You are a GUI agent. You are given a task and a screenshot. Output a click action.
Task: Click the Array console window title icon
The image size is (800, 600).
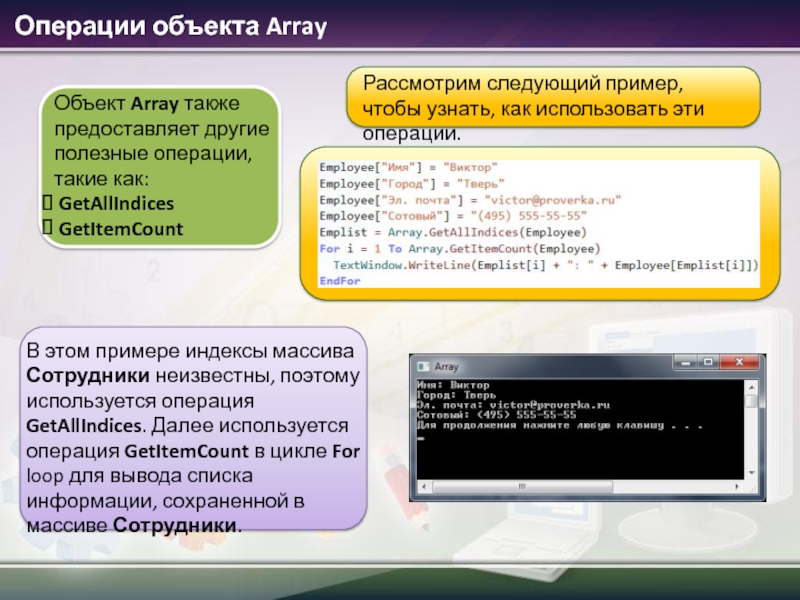coord(423,366)
